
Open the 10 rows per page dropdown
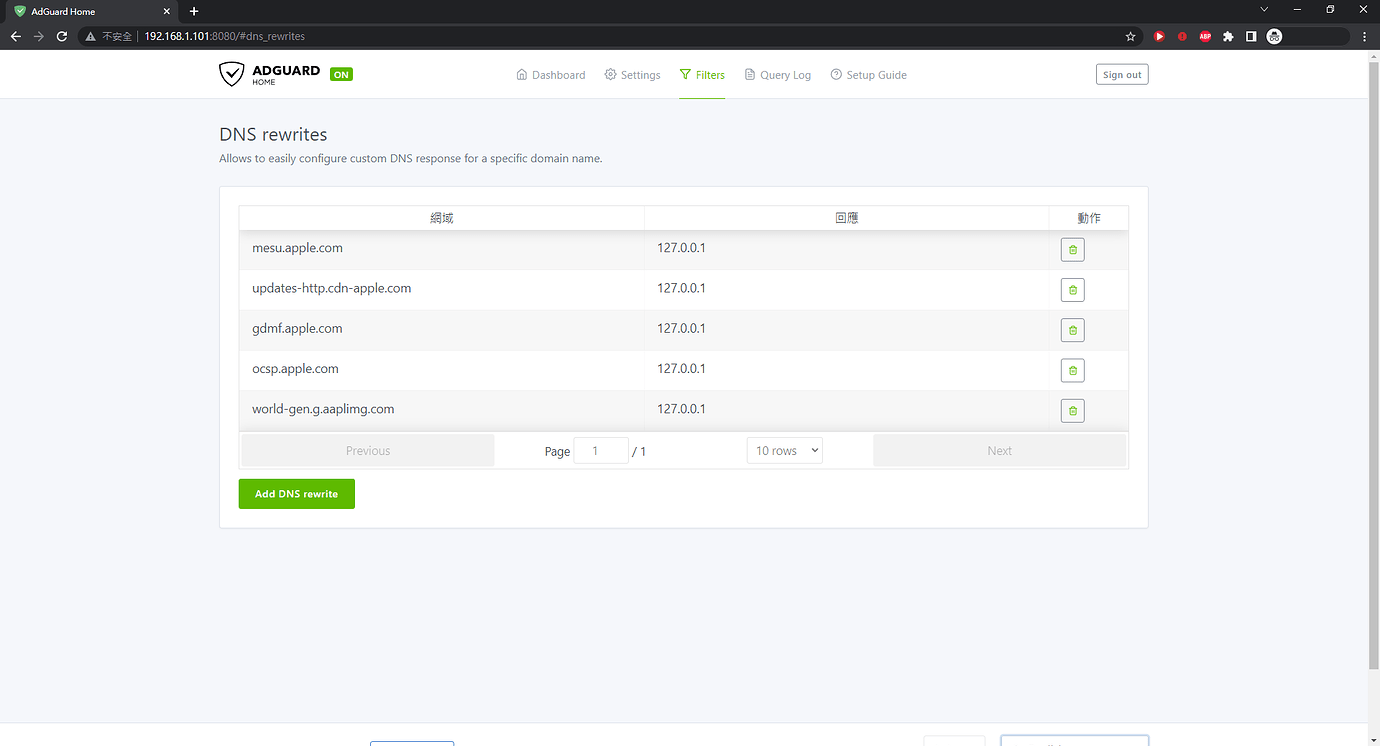pos(784,450)
